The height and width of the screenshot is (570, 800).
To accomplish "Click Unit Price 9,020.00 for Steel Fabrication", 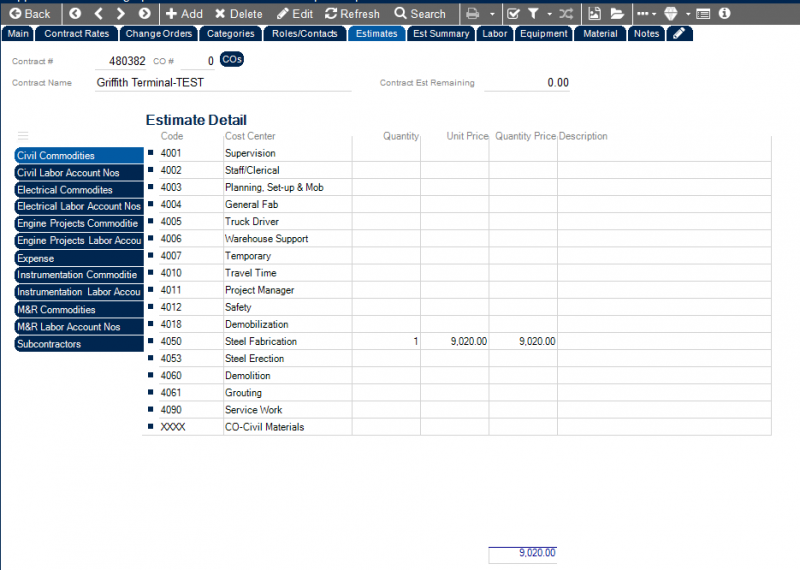I will [455, 341].
